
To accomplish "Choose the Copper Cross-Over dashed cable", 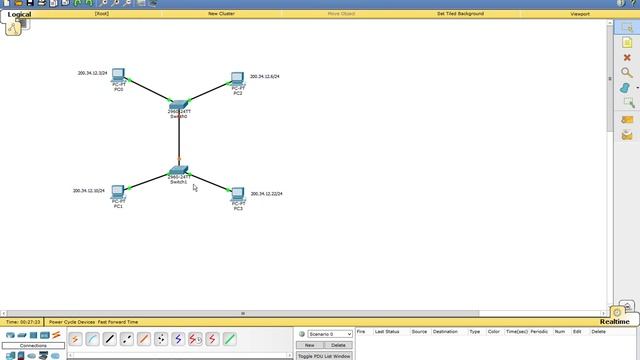I will 127,339.
